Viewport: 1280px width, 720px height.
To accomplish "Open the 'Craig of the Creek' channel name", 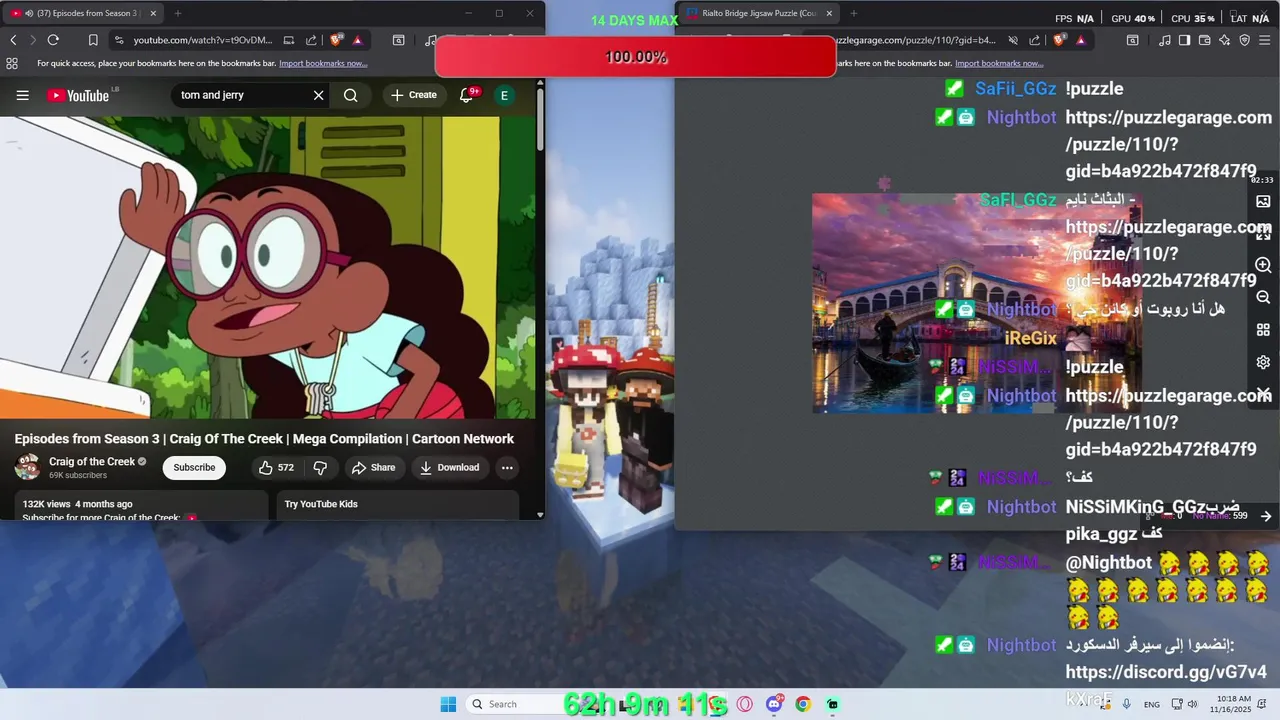I will 92,461.
